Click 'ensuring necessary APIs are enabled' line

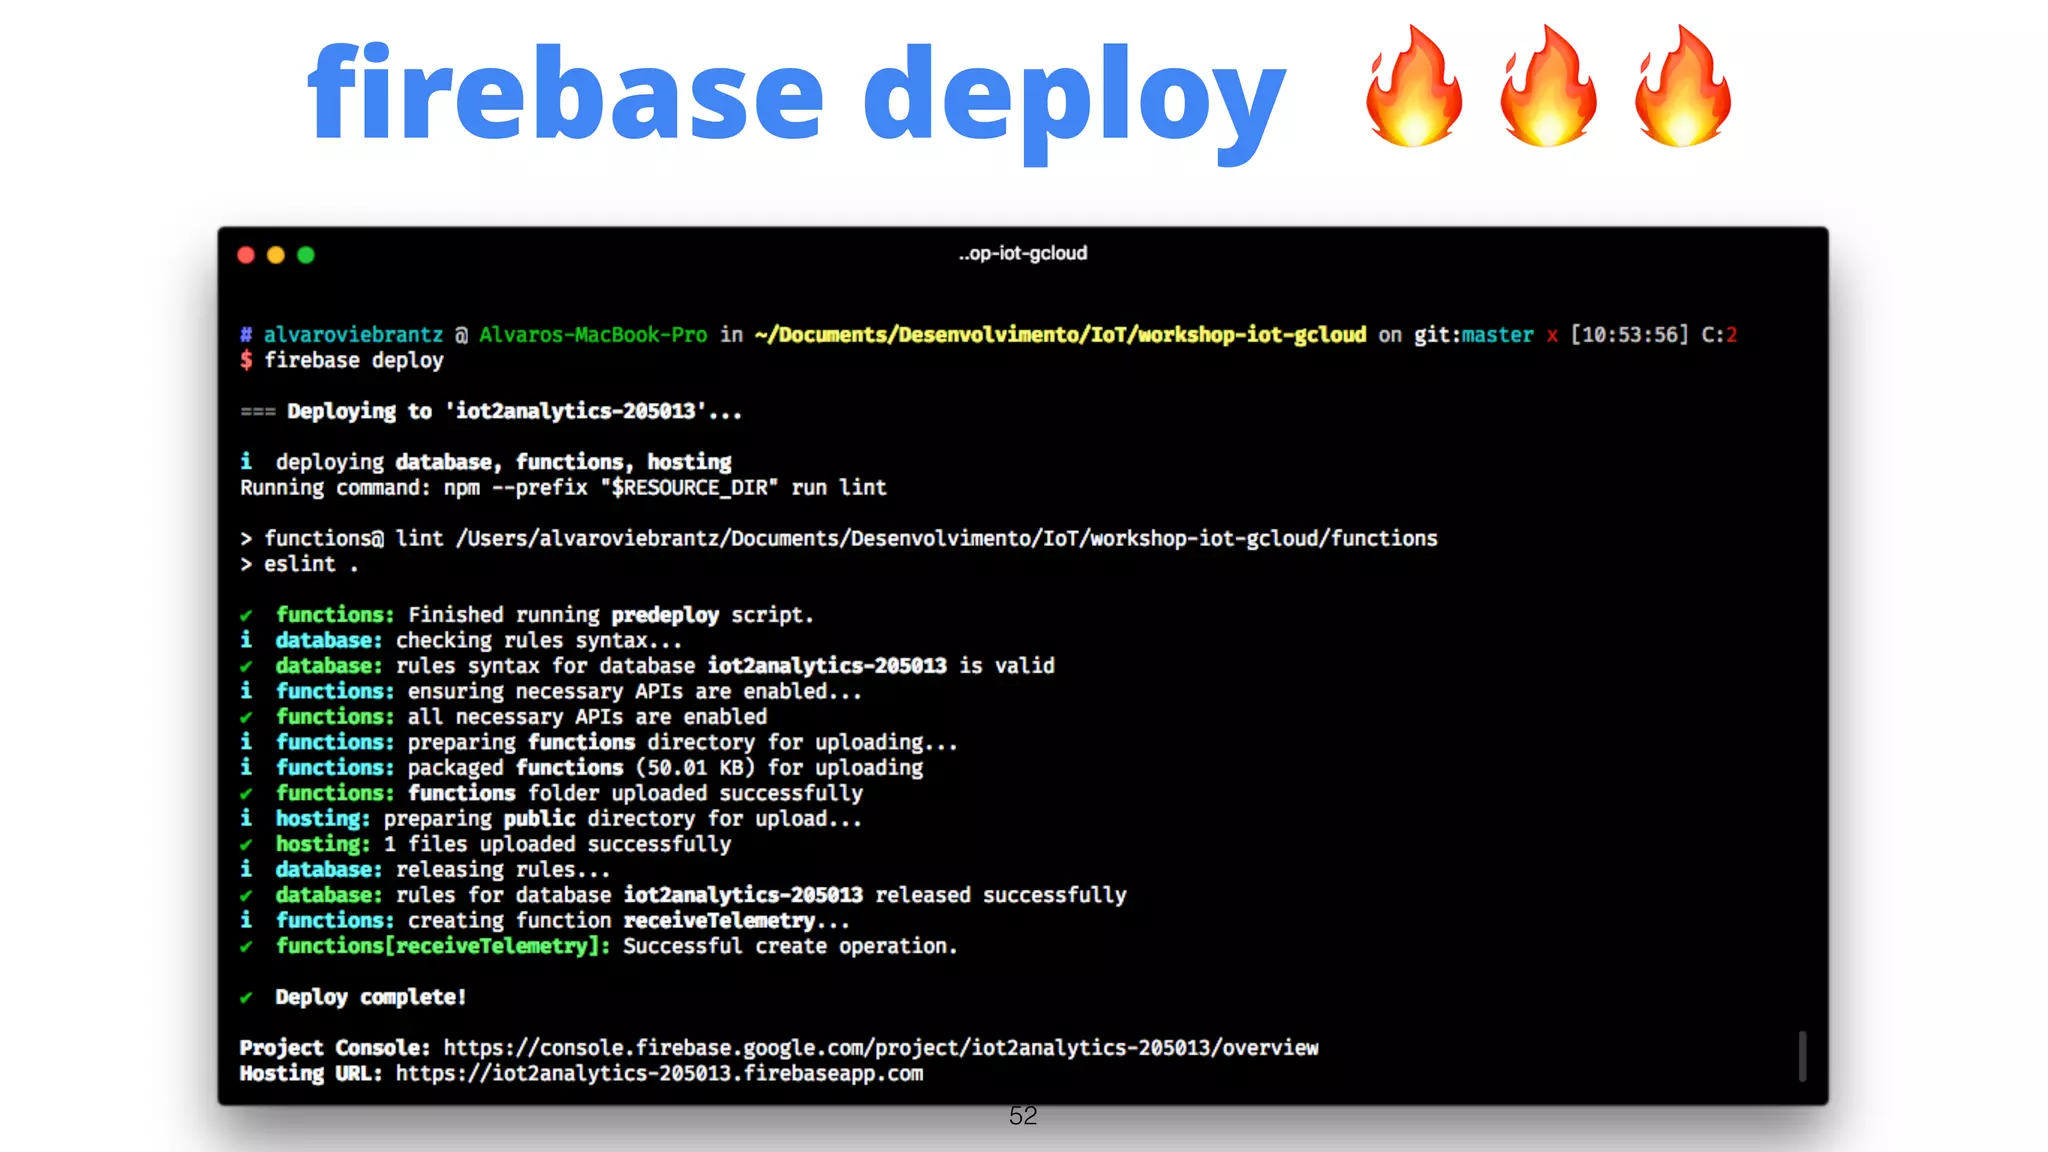point(551,691)
